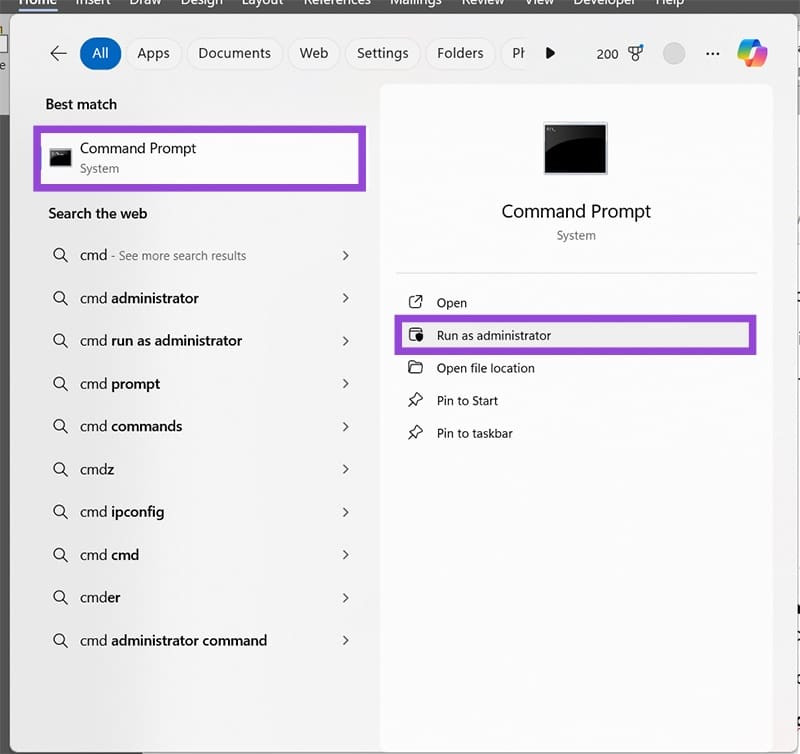
Task: Choose the 'cmd commands' web suggestion
Action: coord(131,427)
